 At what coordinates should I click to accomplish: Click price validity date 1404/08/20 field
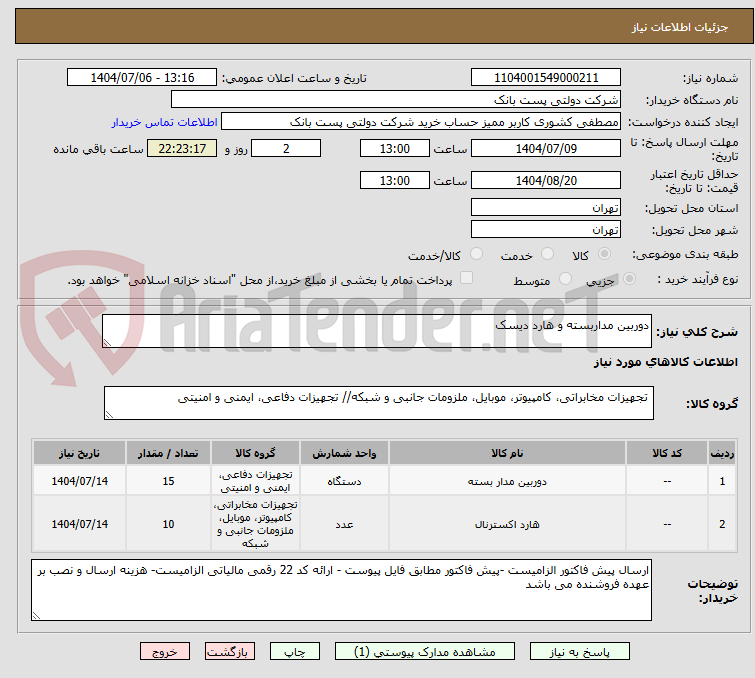[x=546, y=181]
